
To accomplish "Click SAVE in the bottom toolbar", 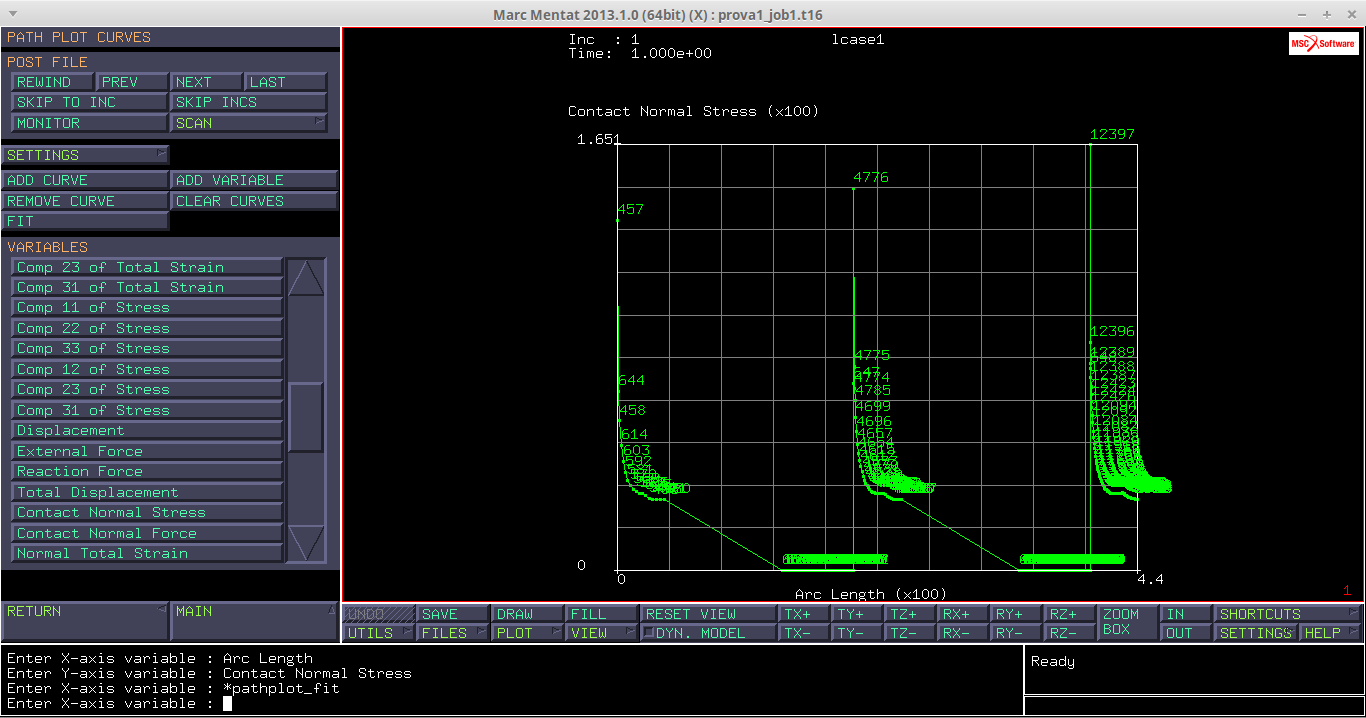I will tap(453, 614).
